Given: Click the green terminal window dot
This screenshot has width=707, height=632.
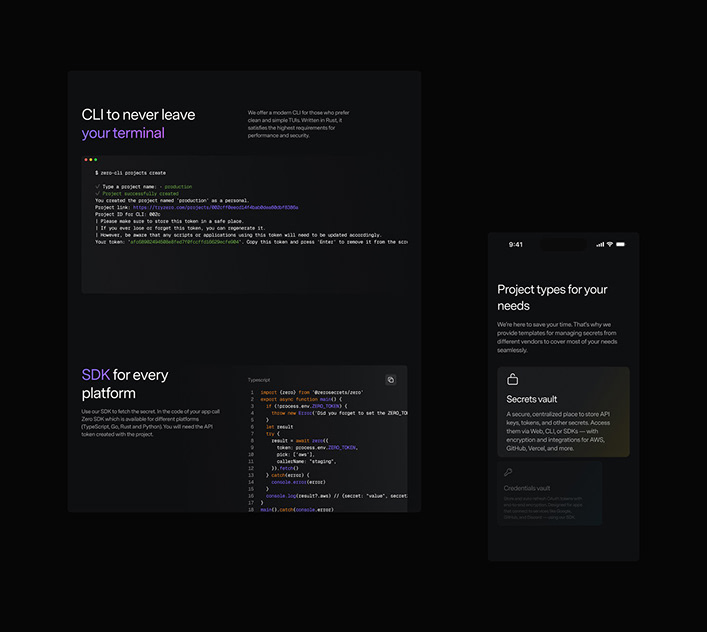Looking at the screenshot, I should coord(96,160).
